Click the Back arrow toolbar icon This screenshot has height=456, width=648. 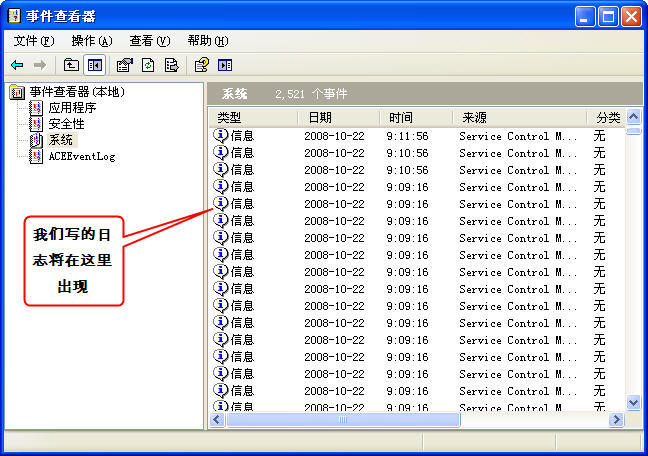[17, 65]
